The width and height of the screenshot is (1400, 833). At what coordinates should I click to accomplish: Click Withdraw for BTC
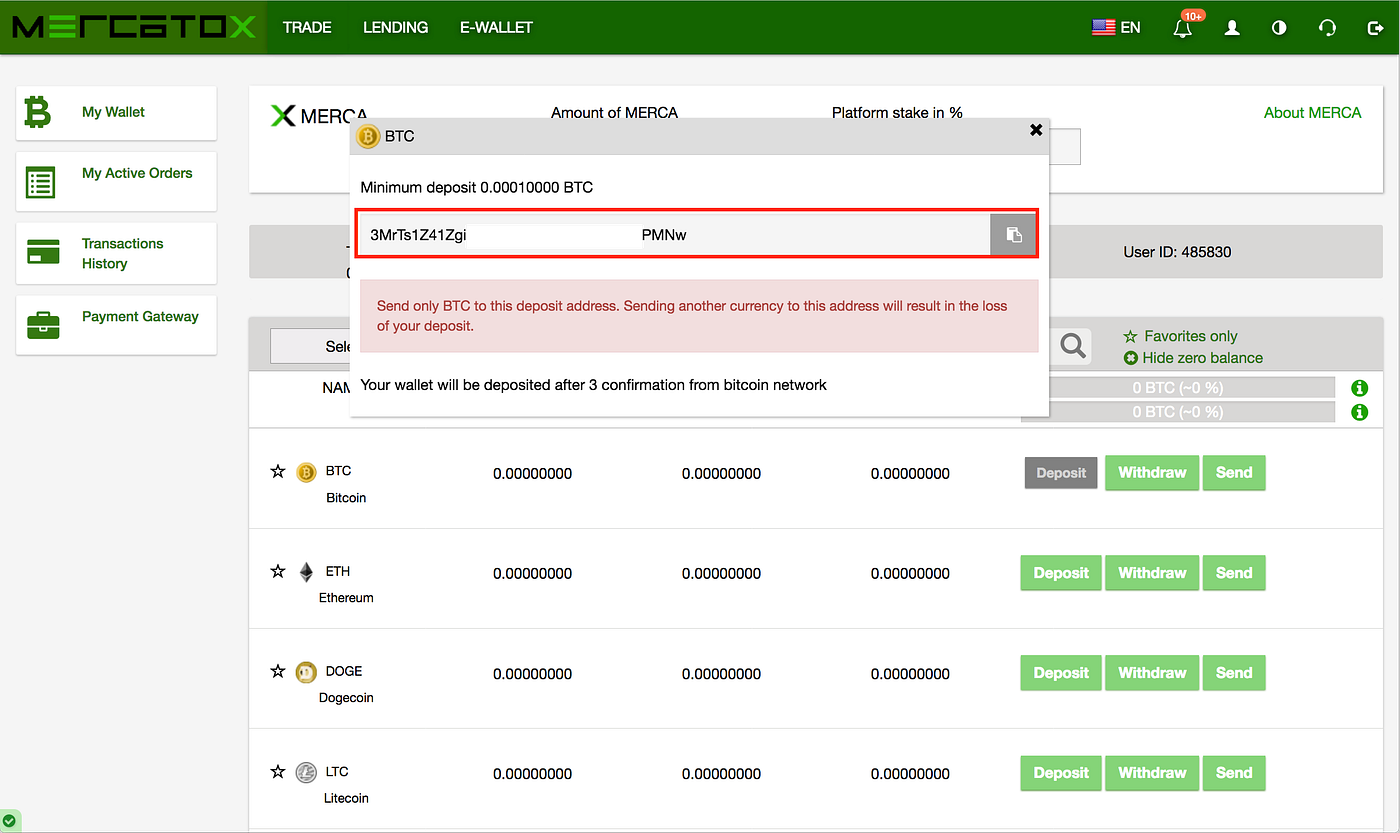pyautogui.click(x=1152, y=473)
